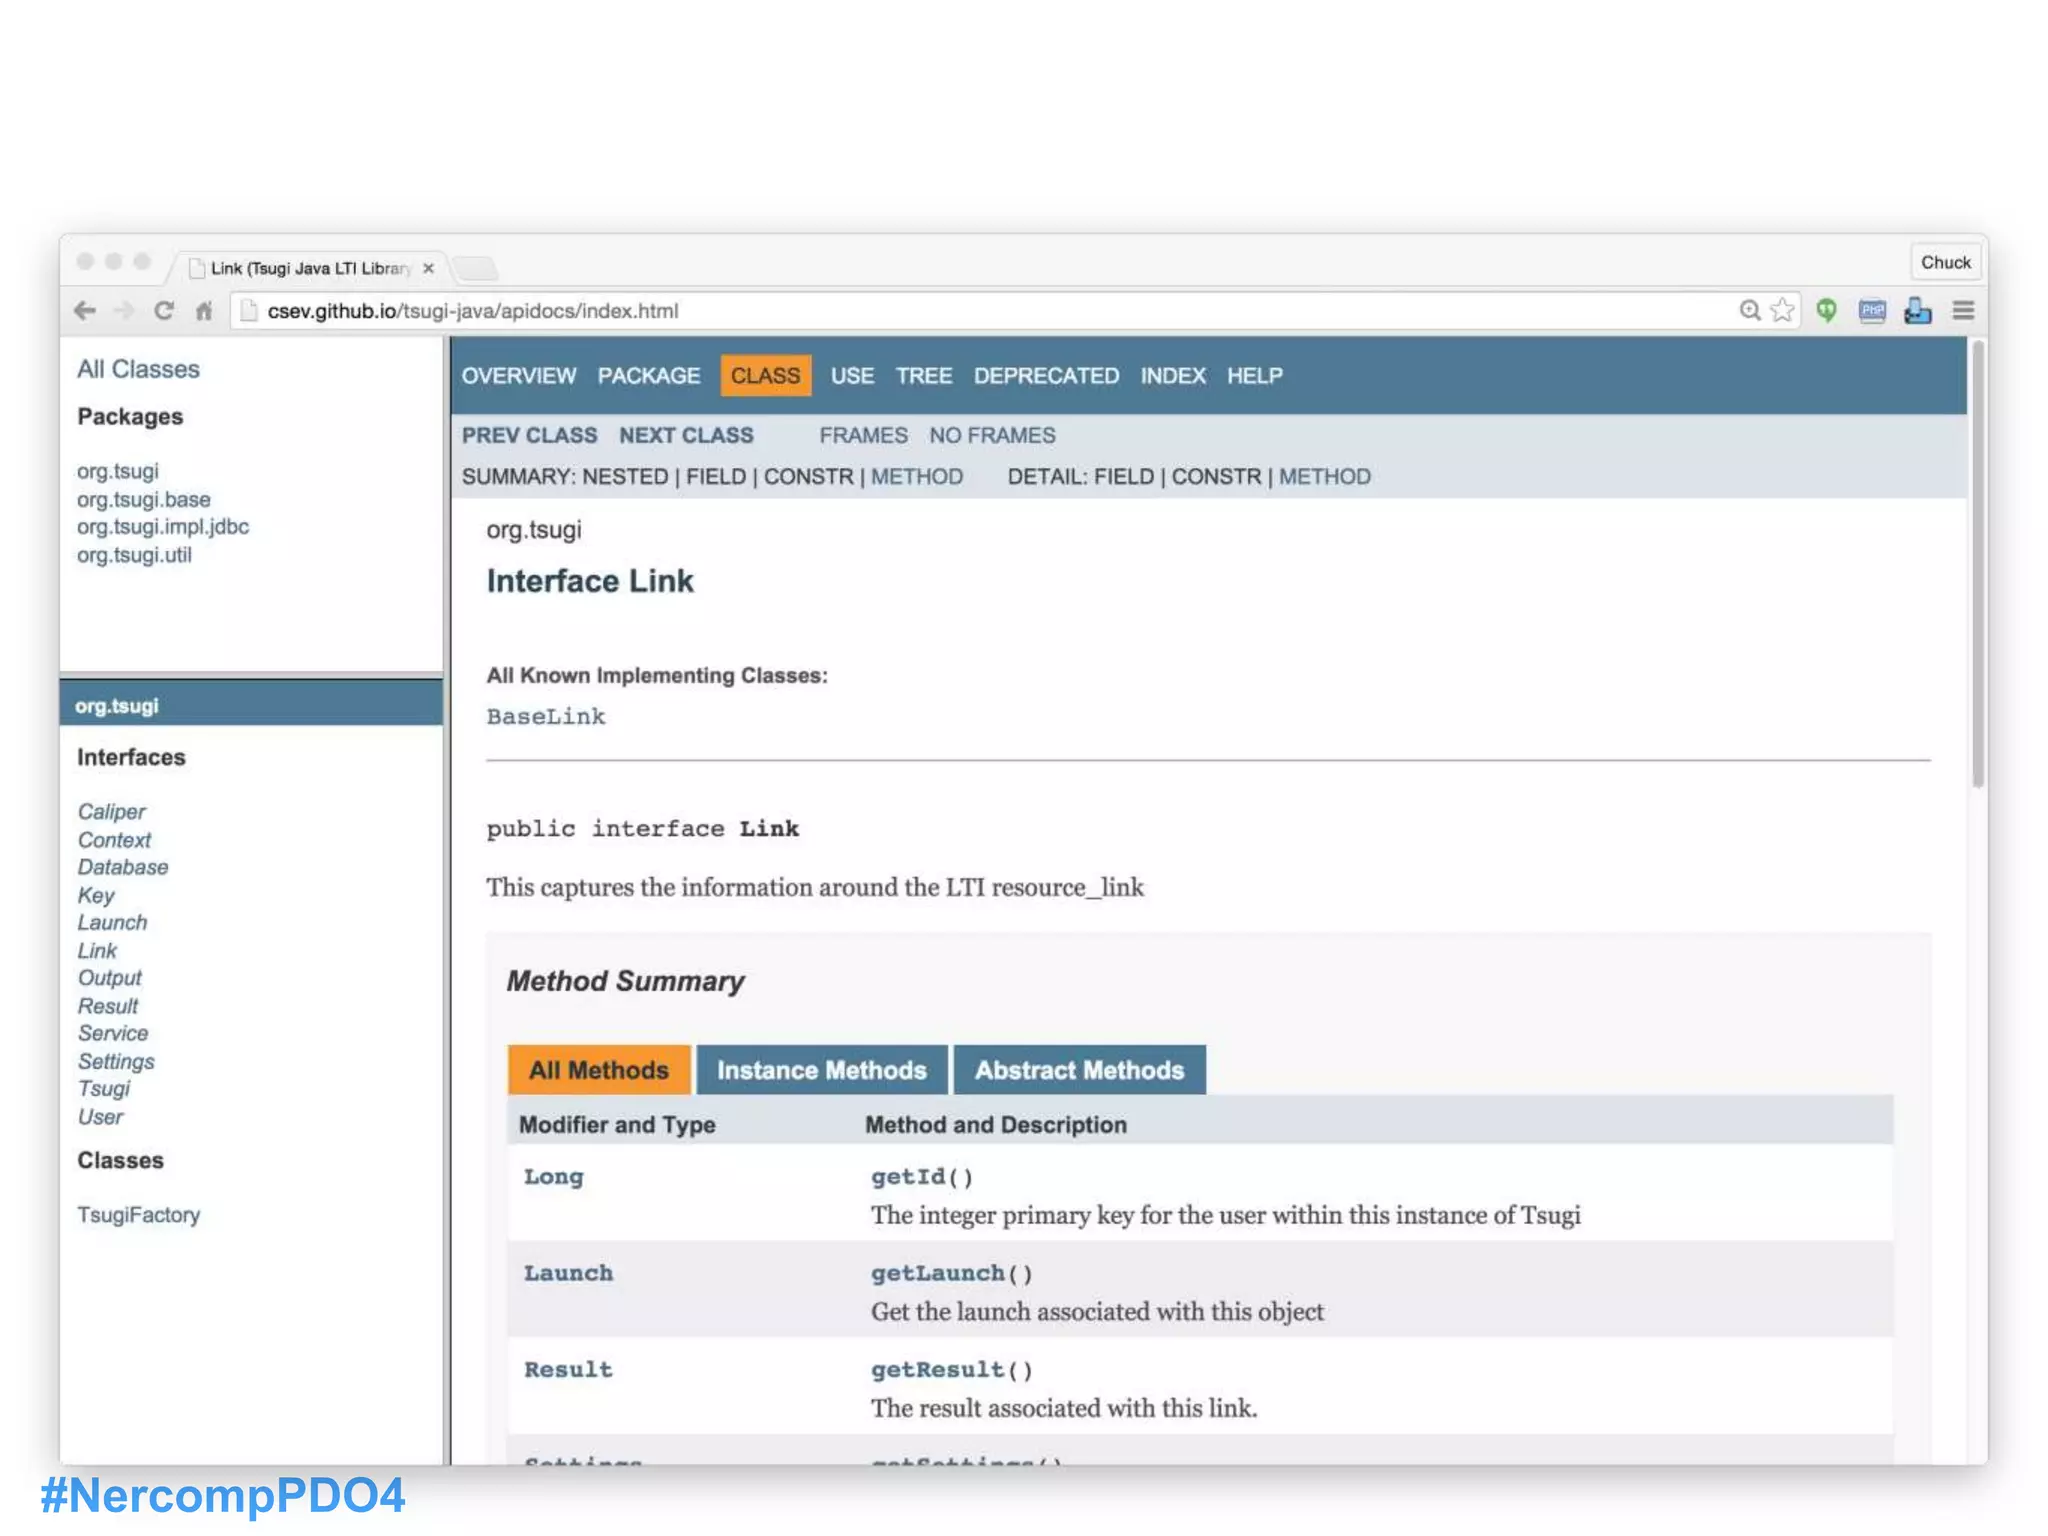Click the browser back arrow
This screenshot has width=2048, height=1536.
[x=85, y=311]
